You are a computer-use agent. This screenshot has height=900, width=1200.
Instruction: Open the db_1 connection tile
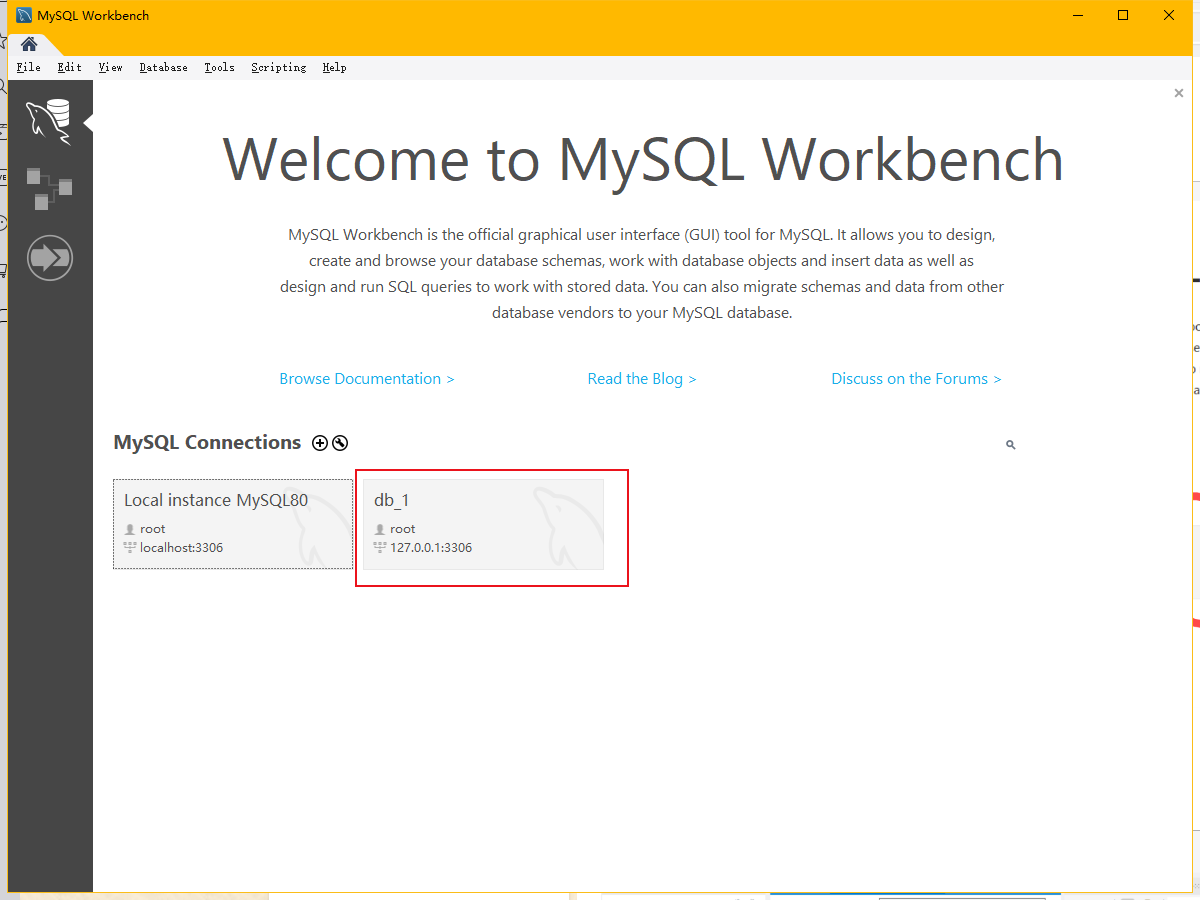click(483, 524)
